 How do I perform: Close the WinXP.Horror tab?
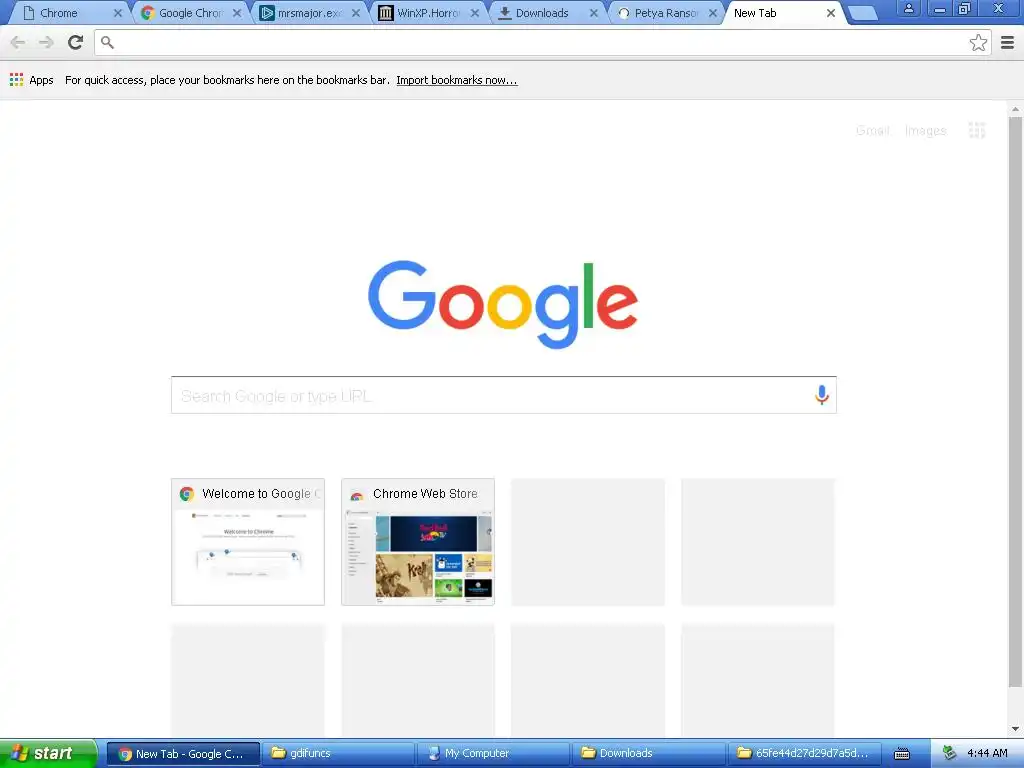(x=475, y=13)
